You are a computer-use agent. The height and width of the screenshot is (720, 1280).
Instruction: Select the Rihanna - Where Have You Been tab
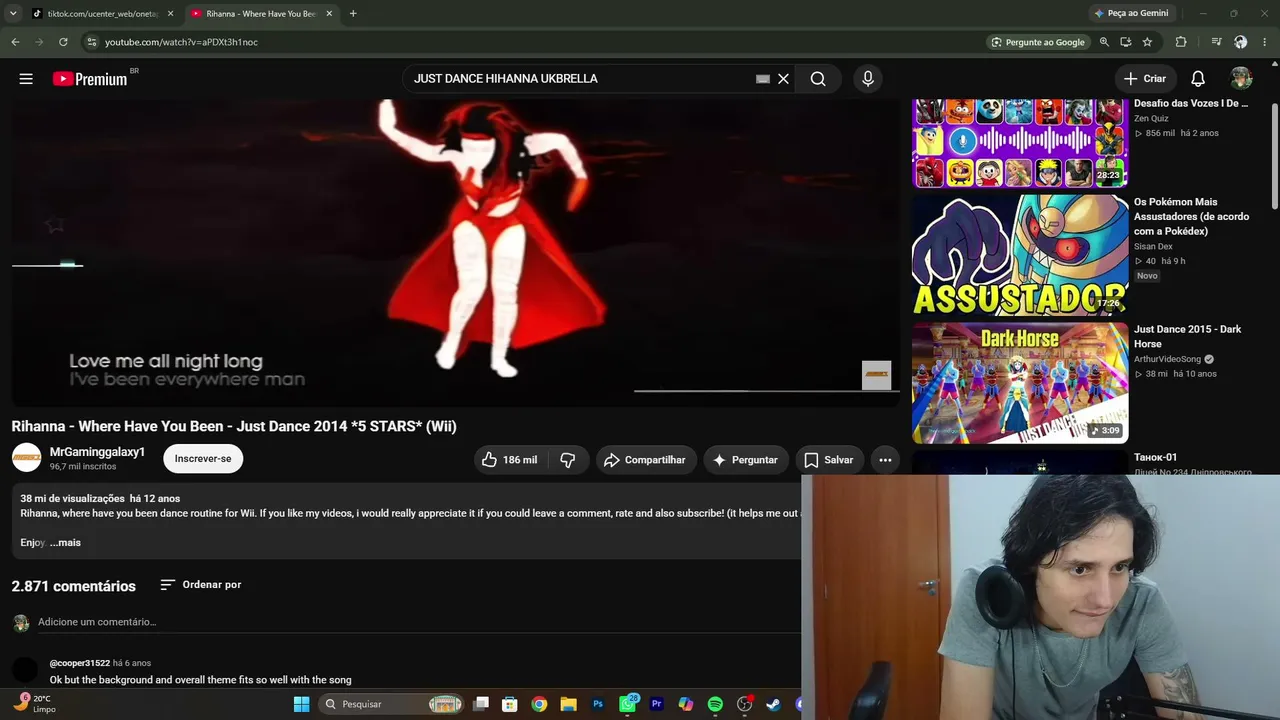[x=260, y=14]
